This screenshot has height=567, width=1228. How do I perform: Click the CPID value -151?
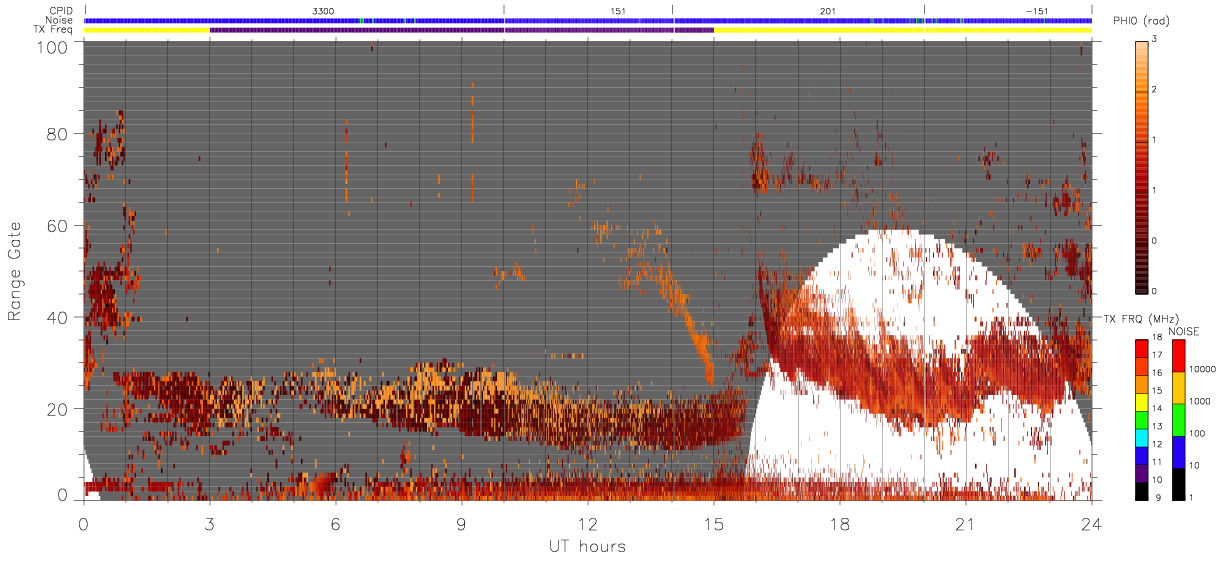point(1037,10)
